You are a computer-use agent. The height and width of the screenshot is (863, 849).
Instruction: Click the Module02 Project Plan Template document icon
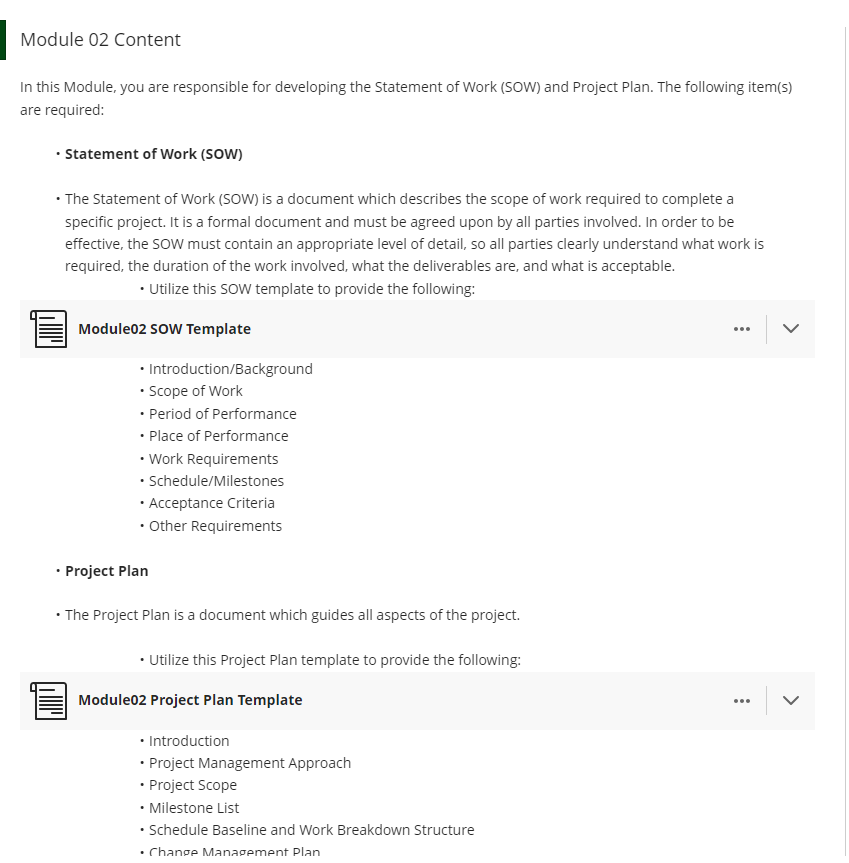48,701
